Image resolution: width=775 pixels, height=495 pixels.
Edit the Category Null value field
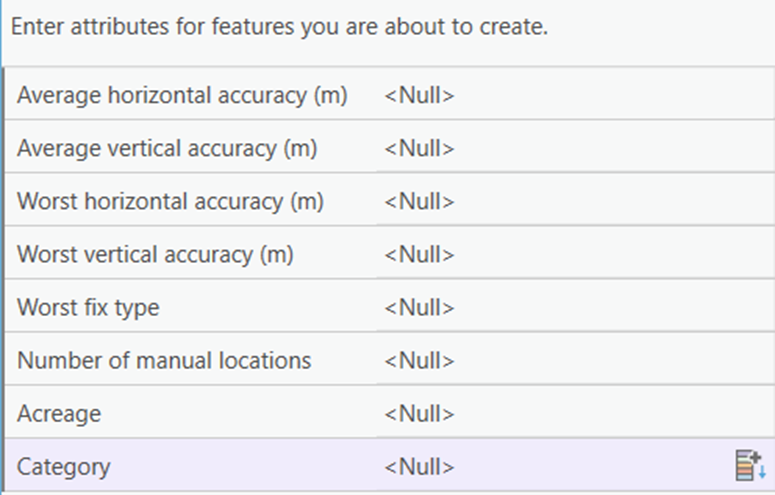coord(554,466)
